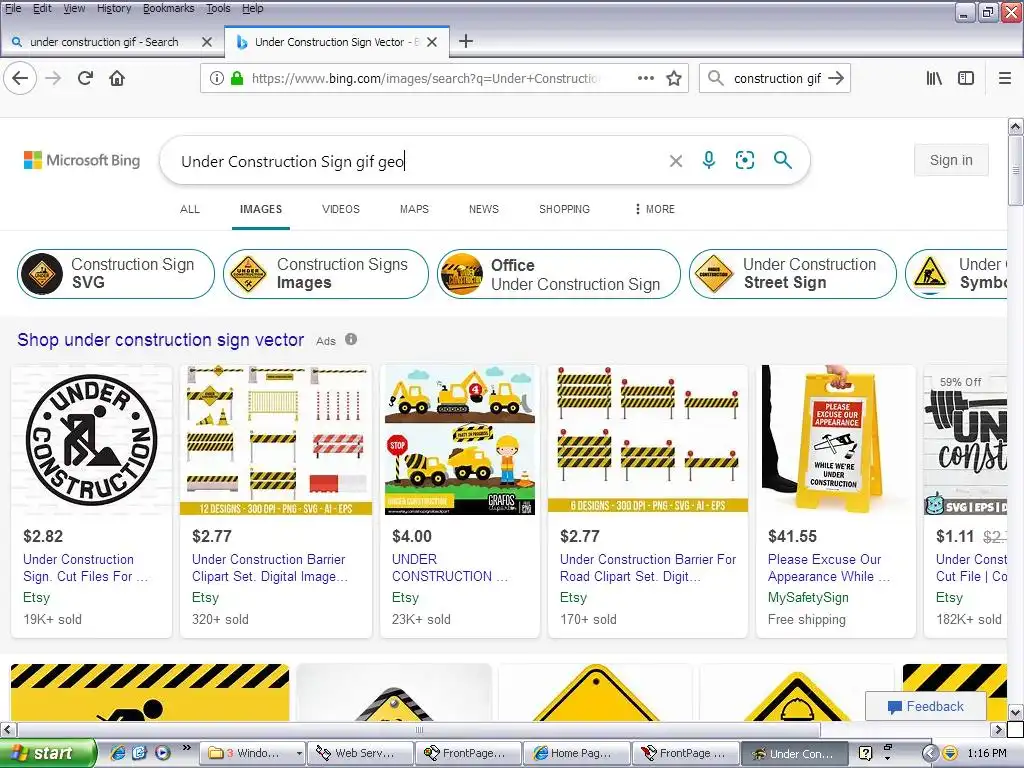The height and width of the screenshot is (768, 1024).
Task: Open 'Under Construction Sign. Cut Files' listing
Action: [86, 568]
